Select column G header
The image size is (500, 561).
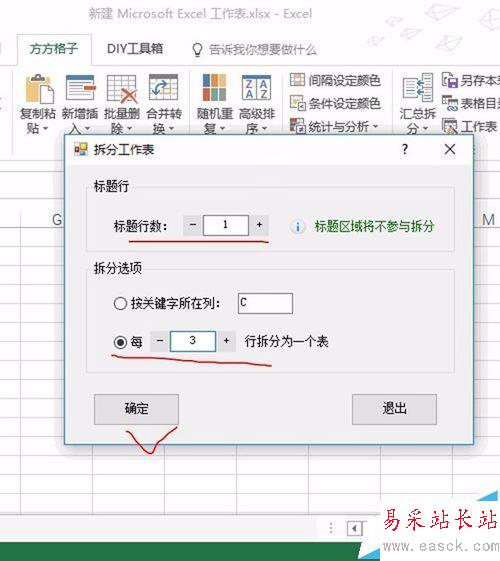tap(57, 219)
